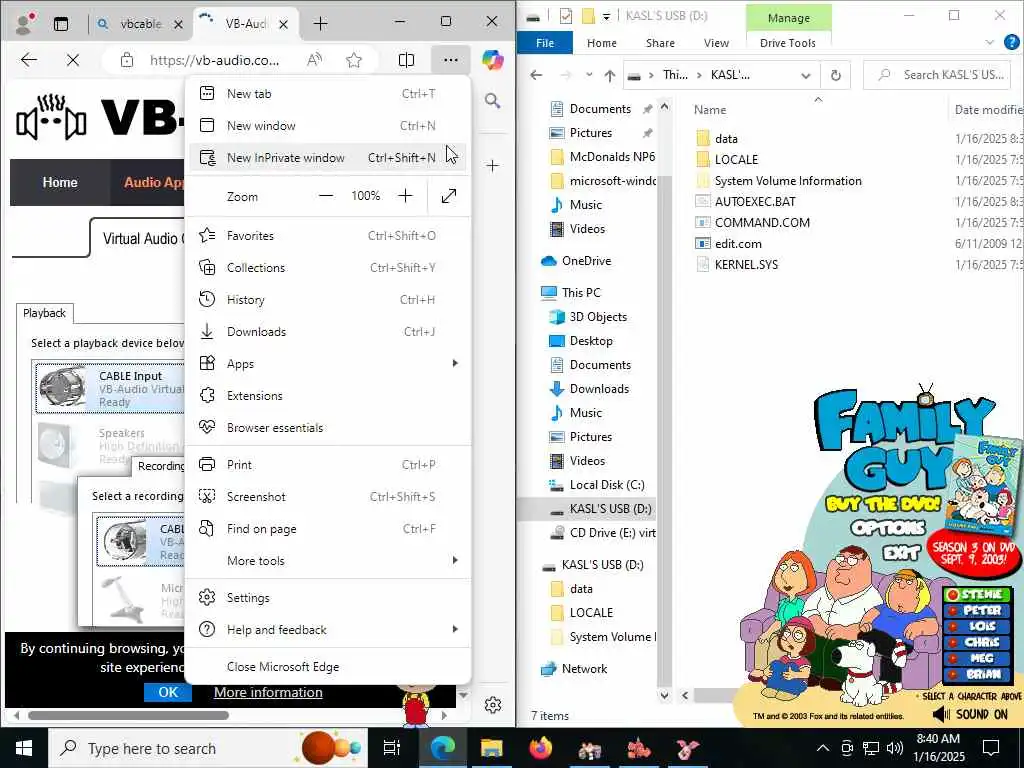Choose Print in Edge menu
The height and width of the screenshot is (768, 1024).
328,465
